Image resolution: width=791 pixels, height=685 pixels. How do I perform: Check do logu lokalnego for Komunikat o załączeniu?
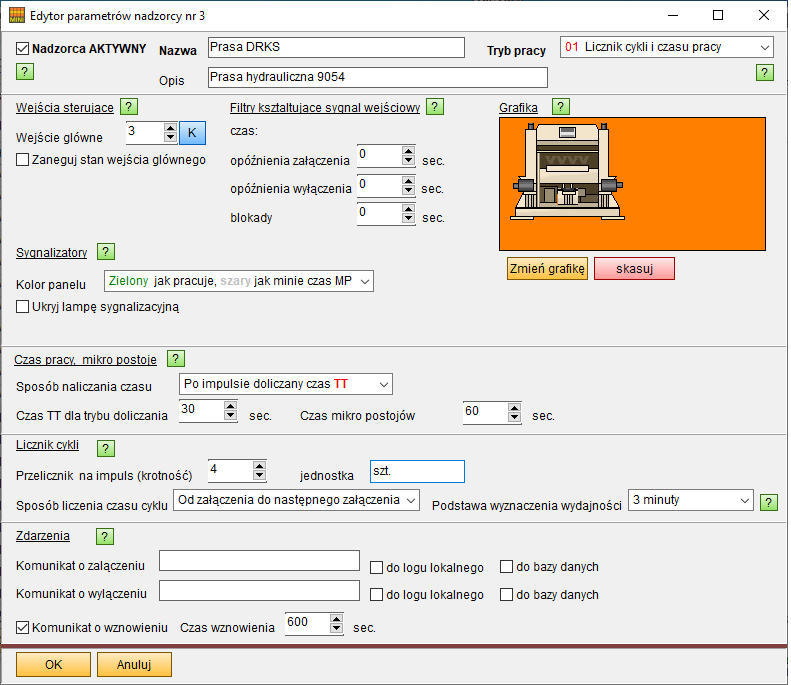376,567
